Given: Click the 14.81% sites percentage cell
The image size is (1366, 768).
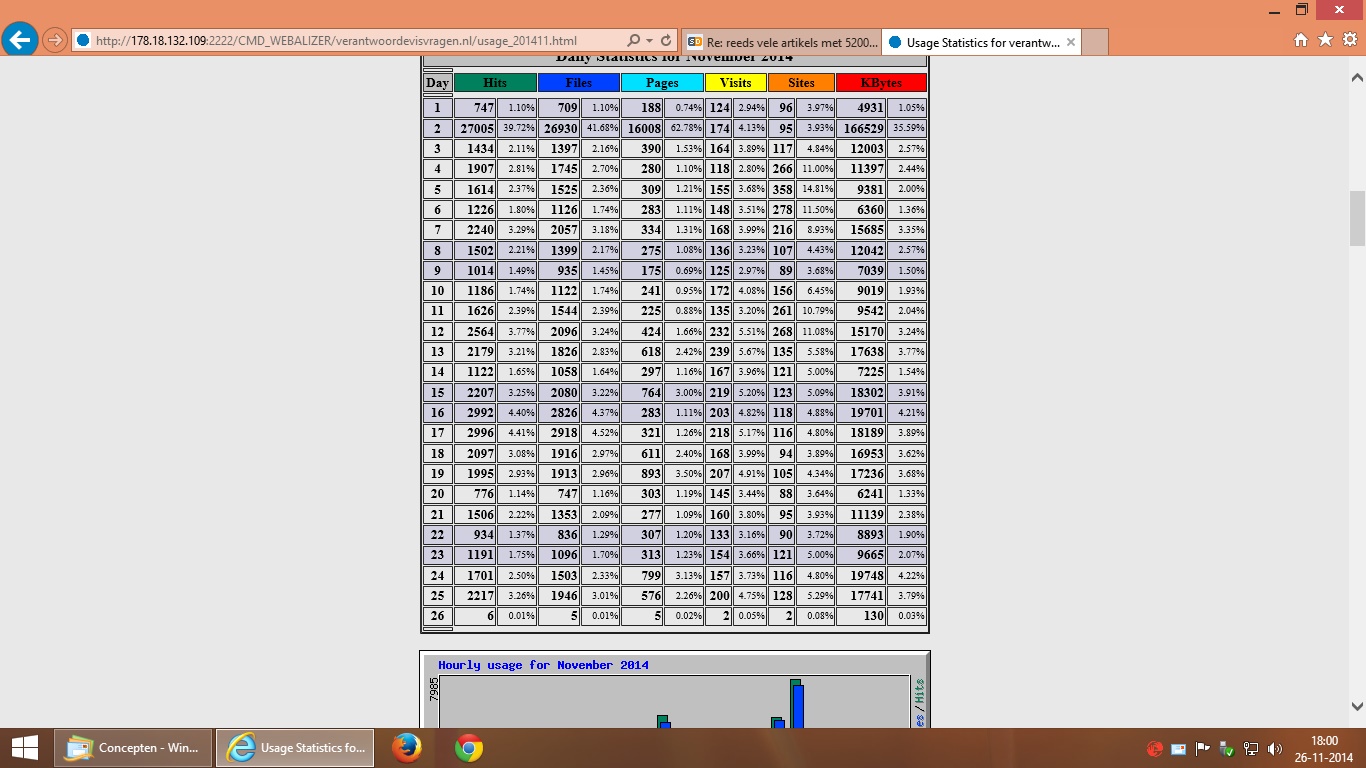Looking at the screenshot, I should click(816, 189).
